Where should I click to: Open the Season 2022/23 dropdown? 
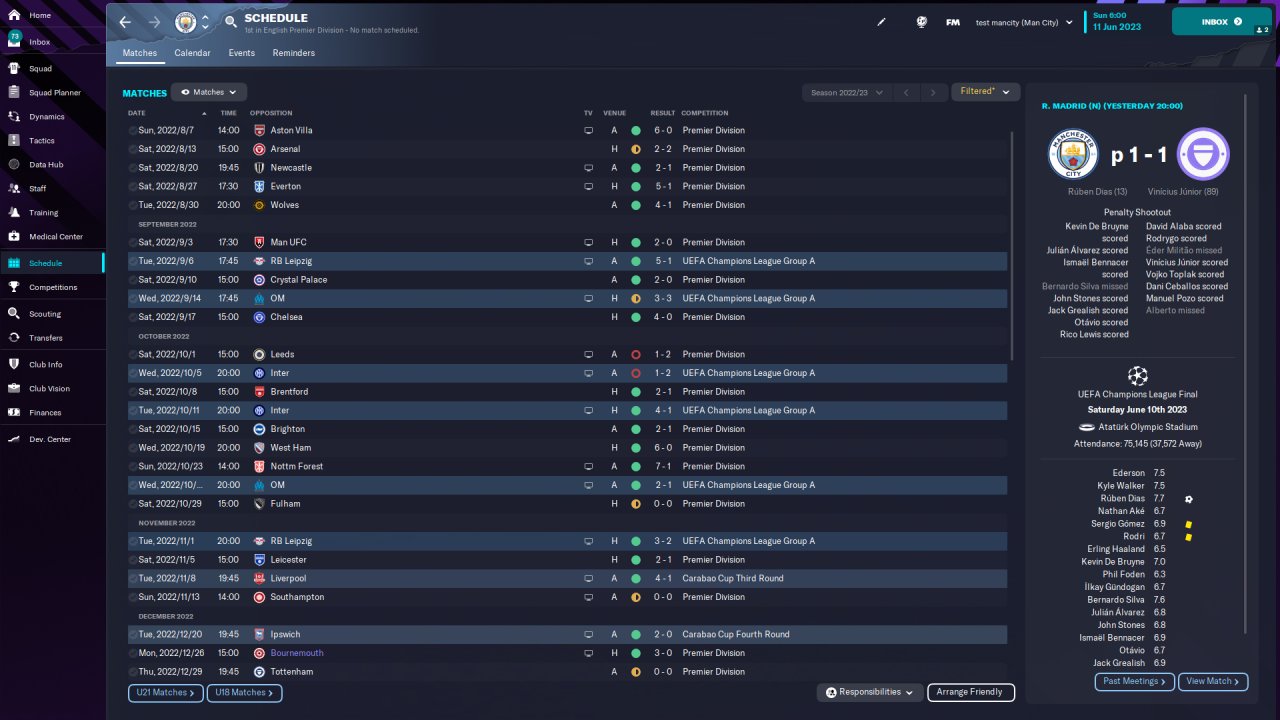pyautogui.click(x=846, y=92)
